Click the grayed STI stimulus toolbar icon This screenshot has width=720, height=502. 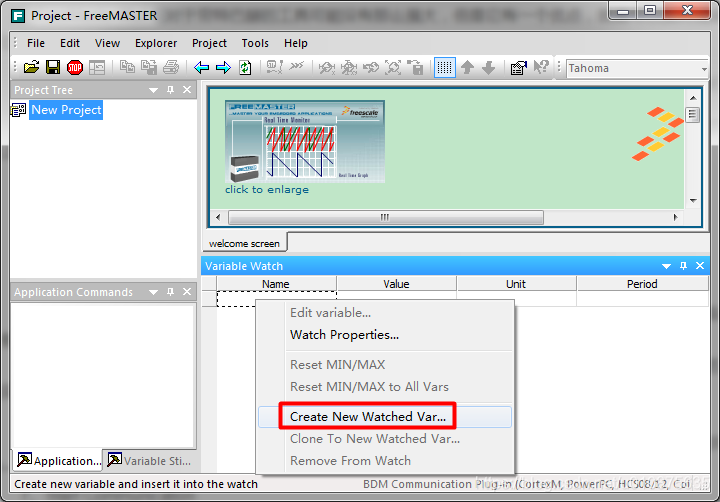pyautogui.click(x=275, y=67)
